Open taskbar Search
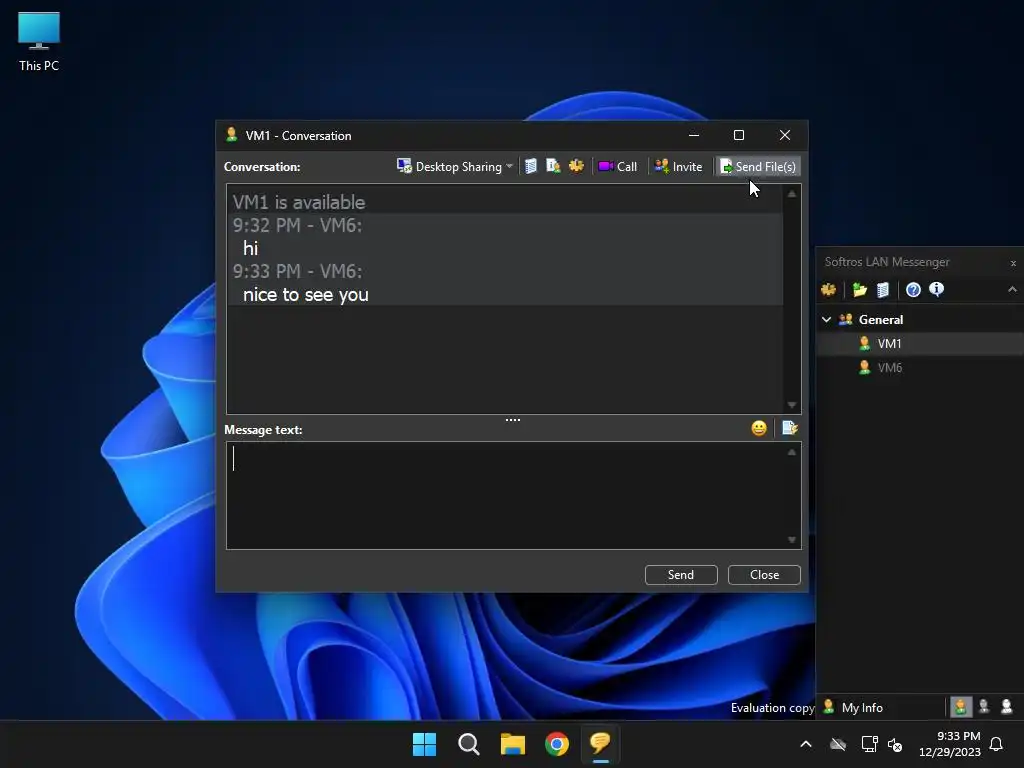 (468, 744)
